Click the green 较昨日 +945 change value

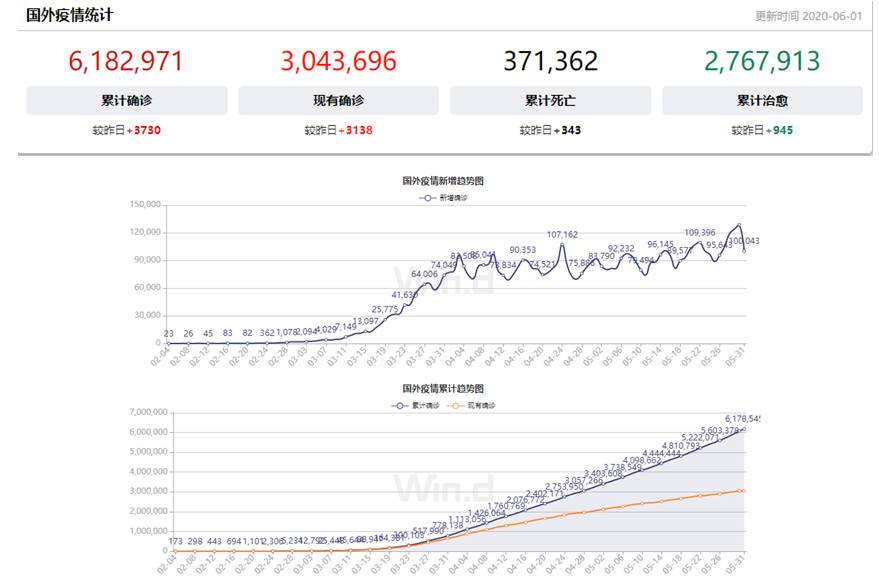(762, 130)
